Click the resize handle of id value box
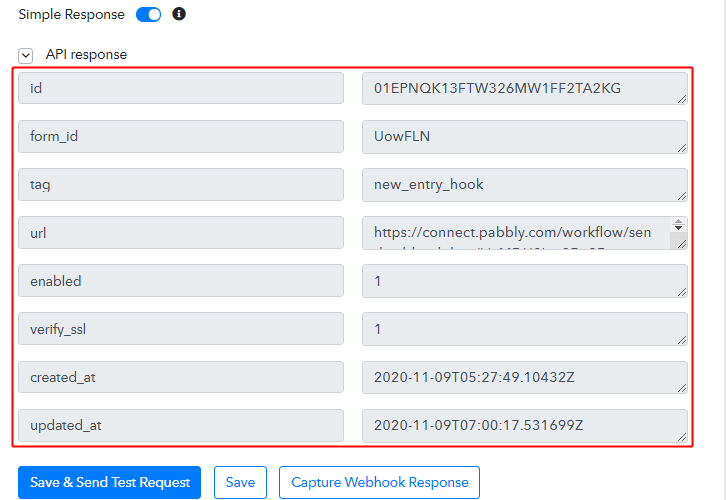Viewport: 726px width, 500px height. pos(682,99)
